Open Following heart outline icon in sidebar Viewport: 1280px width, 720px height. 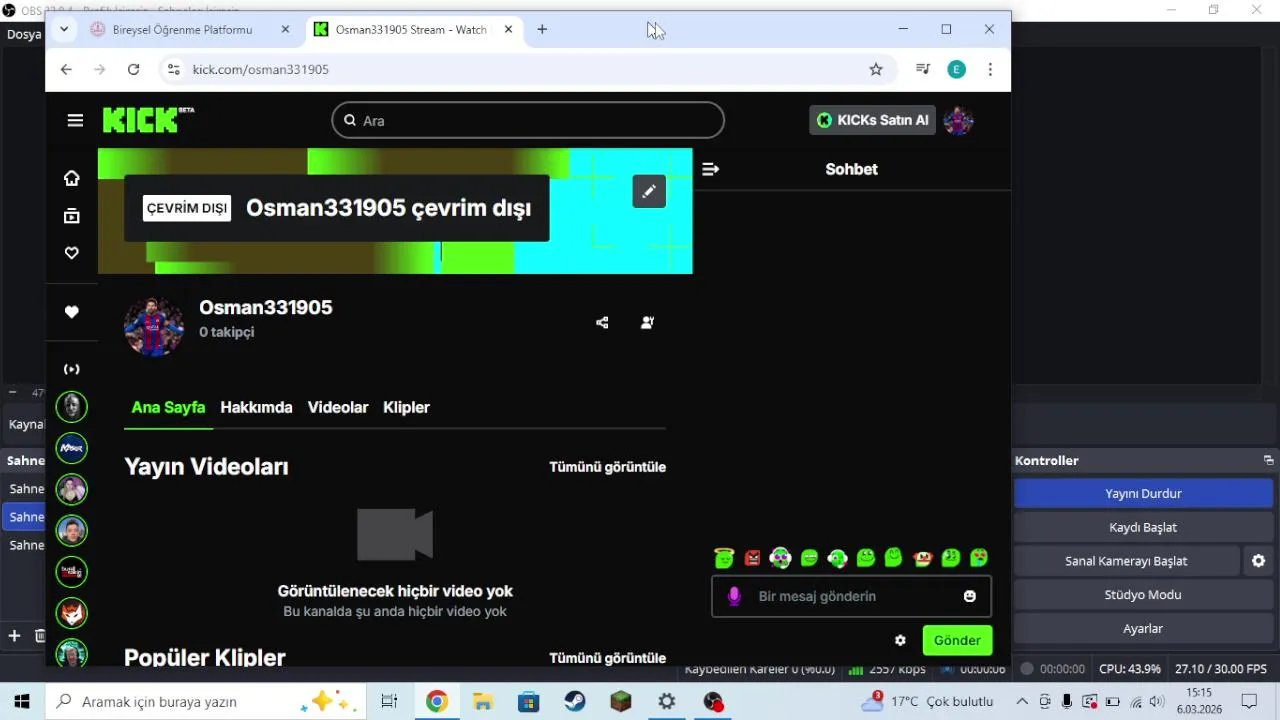[71, 253]
